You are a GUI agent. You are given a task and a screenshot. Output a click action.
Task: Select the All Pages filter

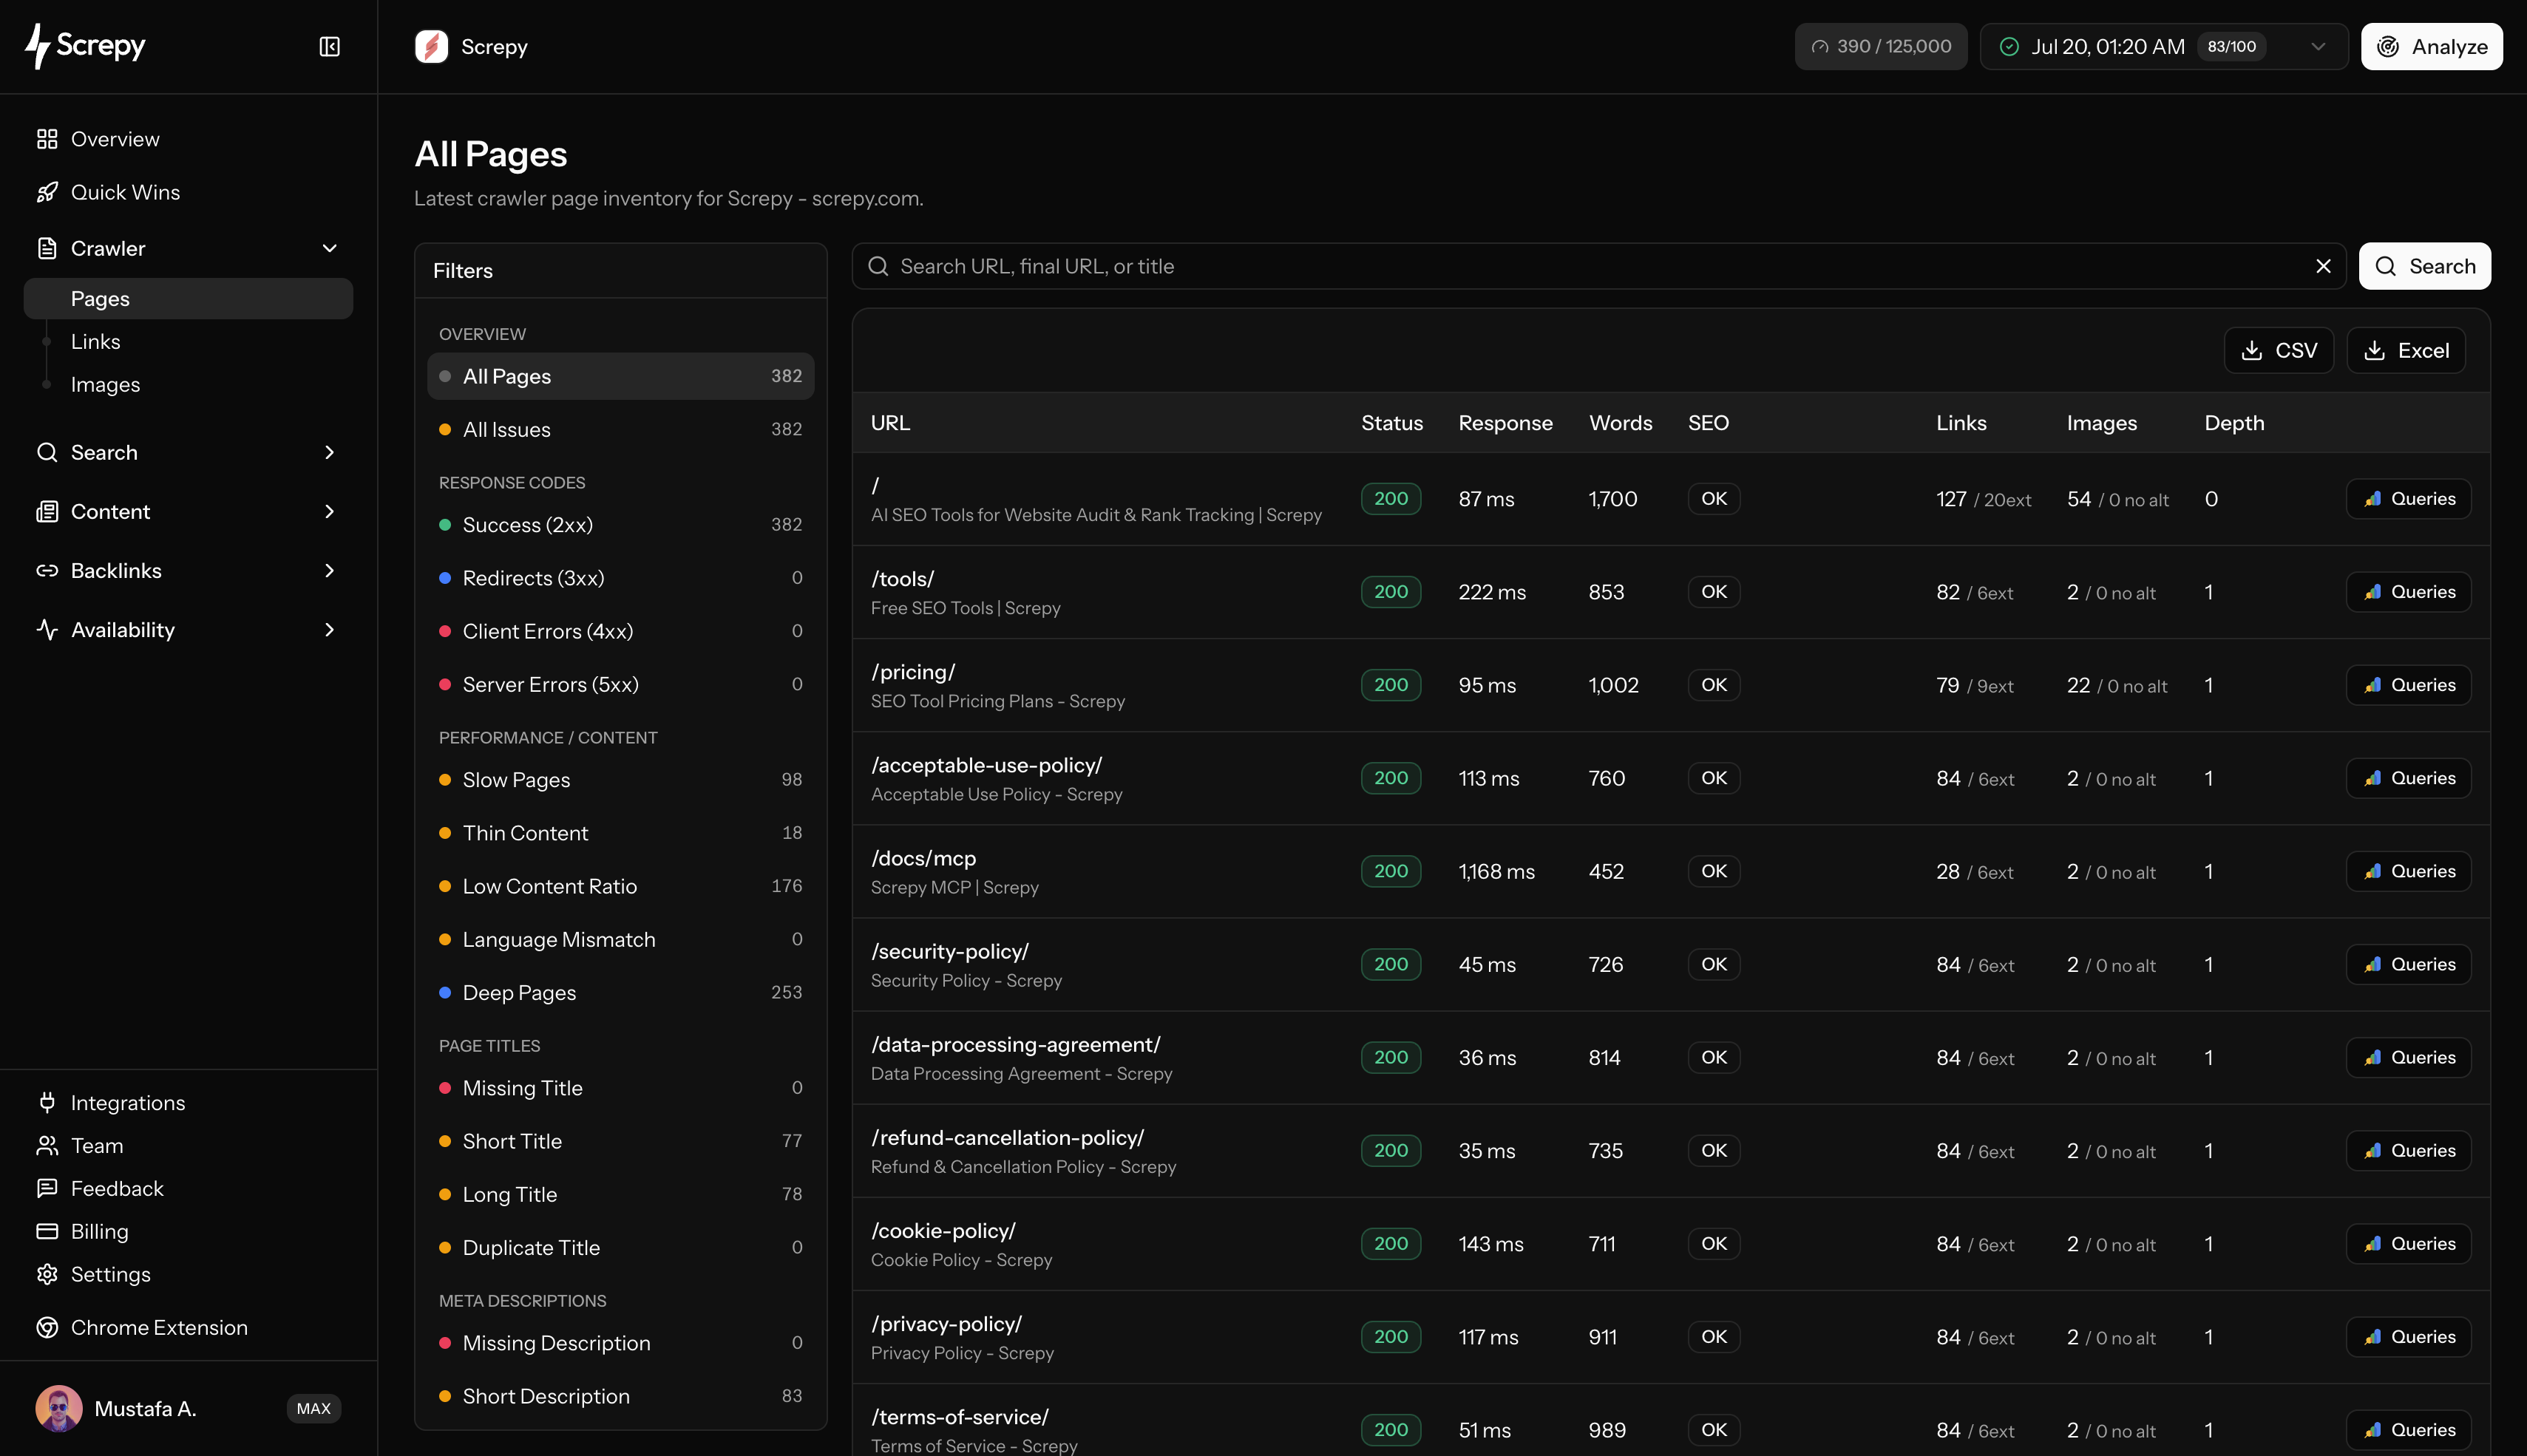[620, 376]
